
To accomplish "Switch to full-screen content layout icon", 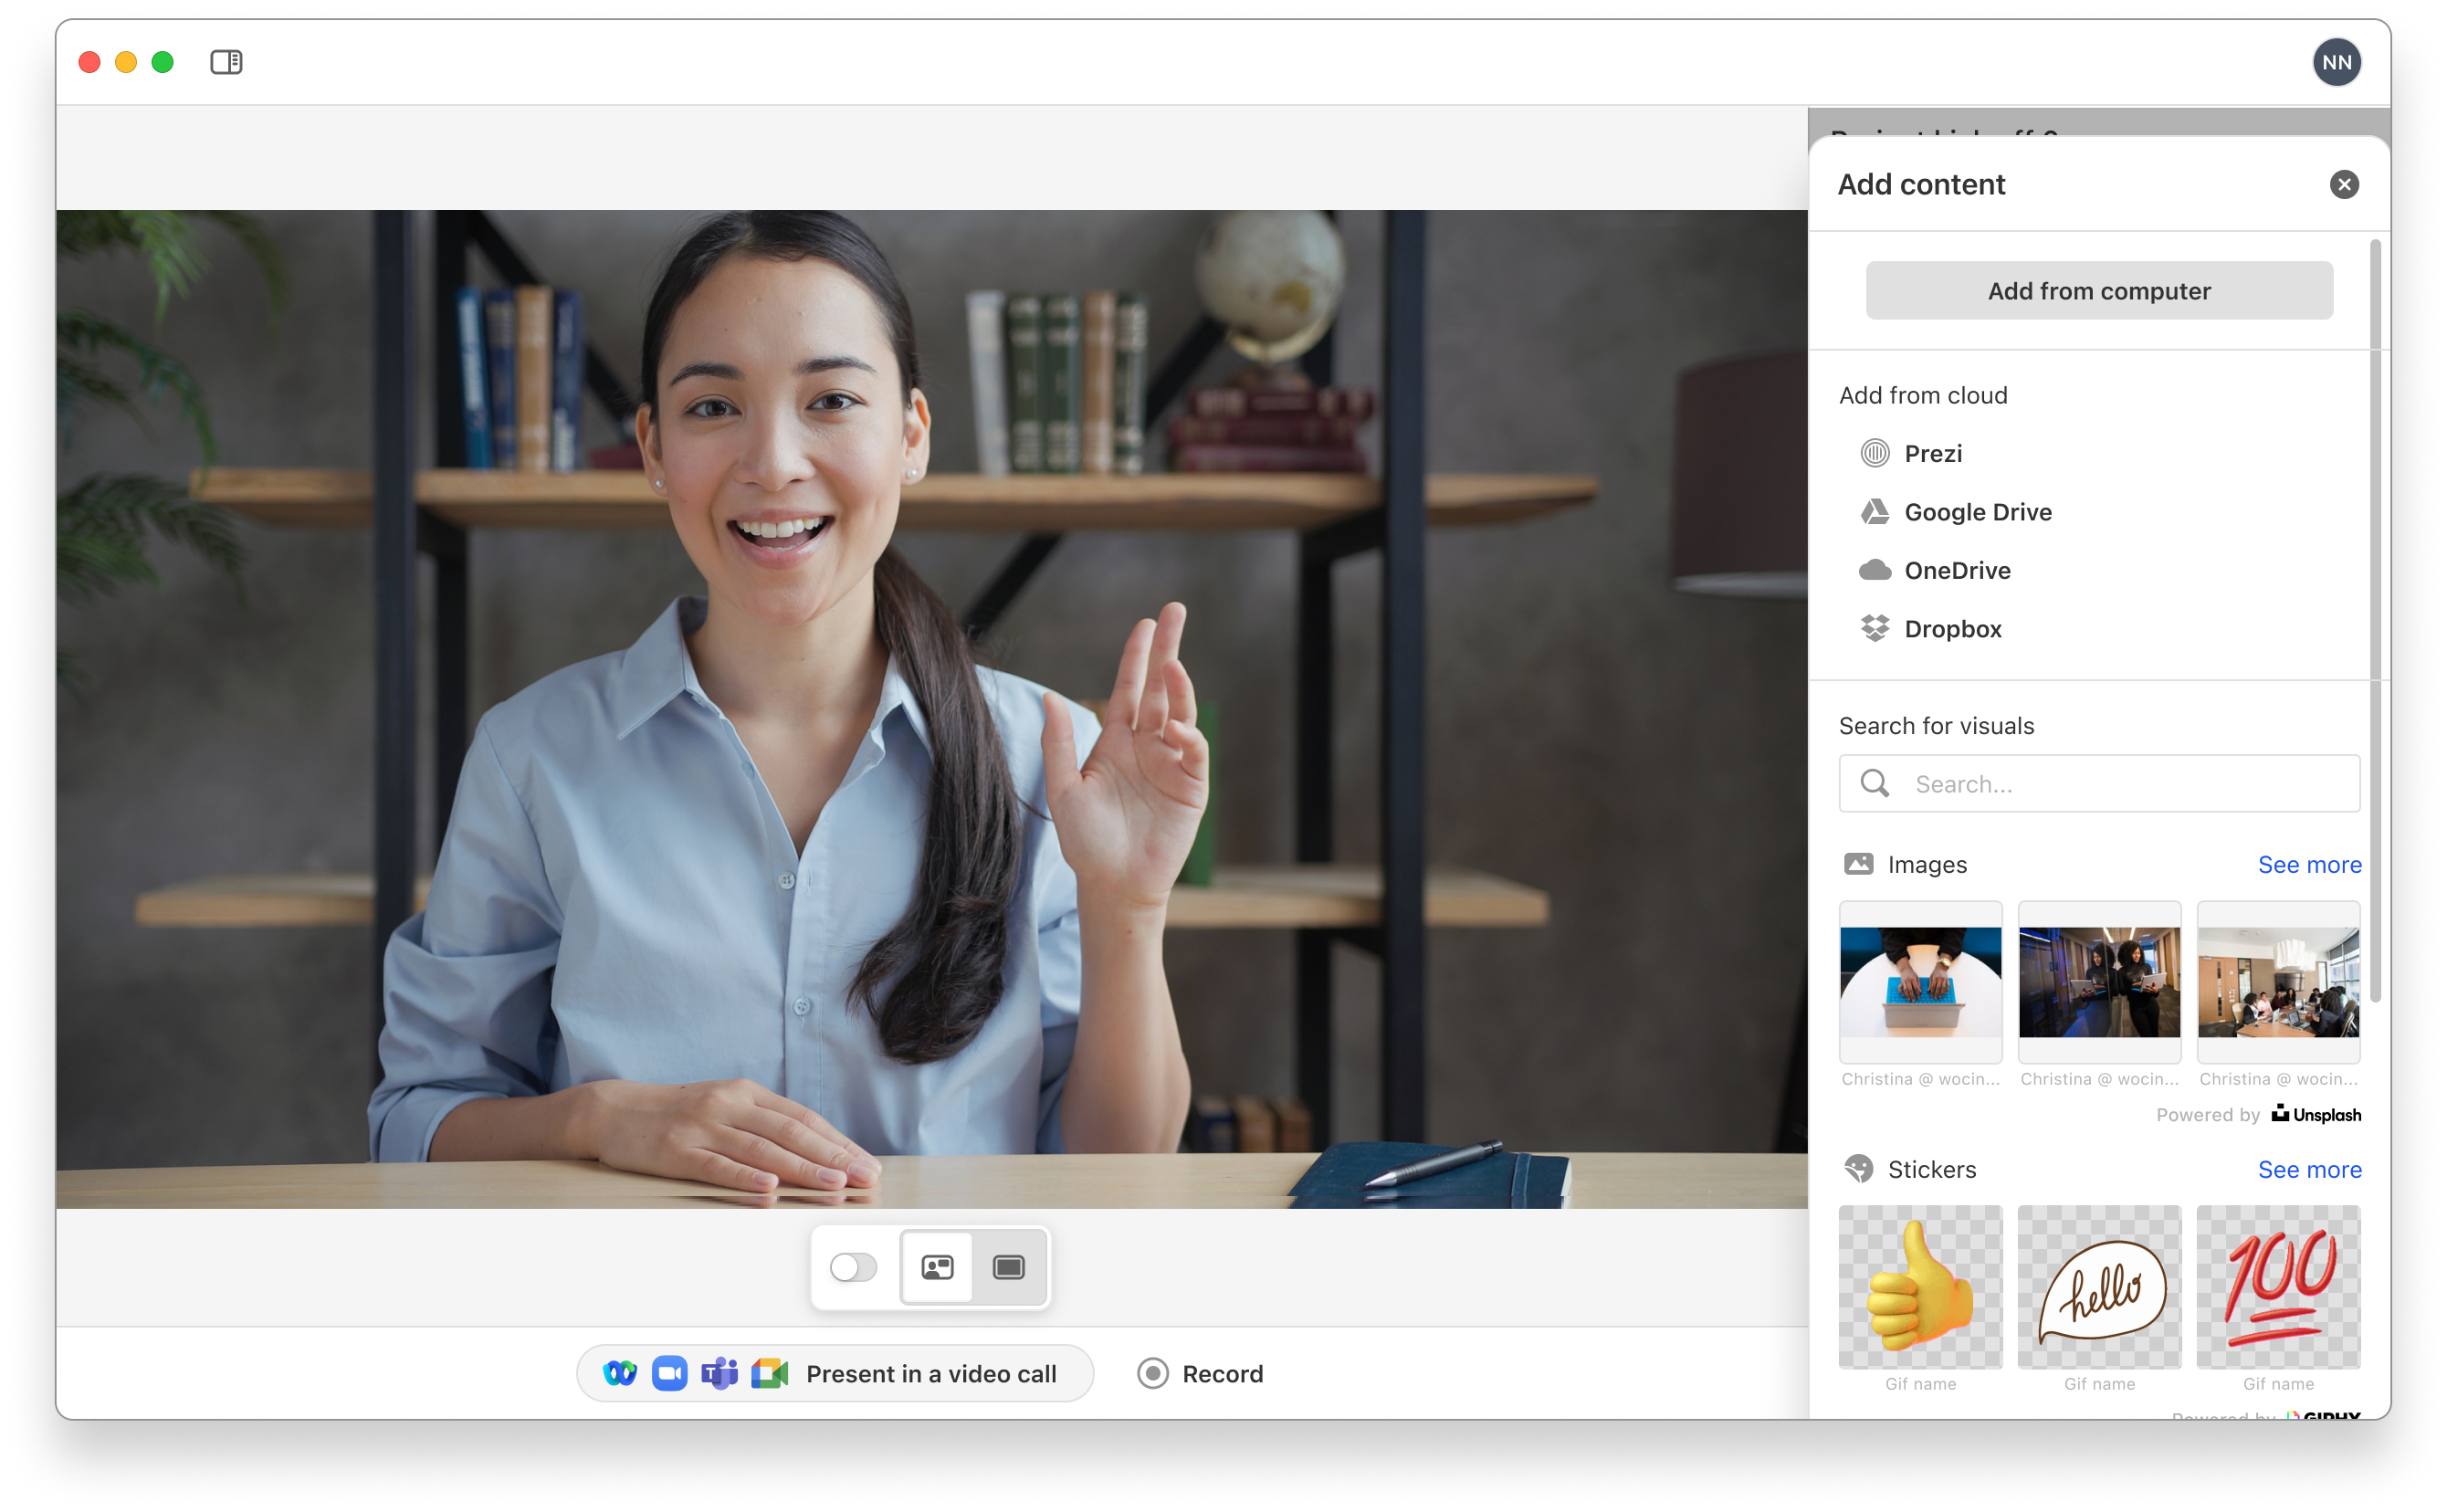I will tap(1008, 1268).
